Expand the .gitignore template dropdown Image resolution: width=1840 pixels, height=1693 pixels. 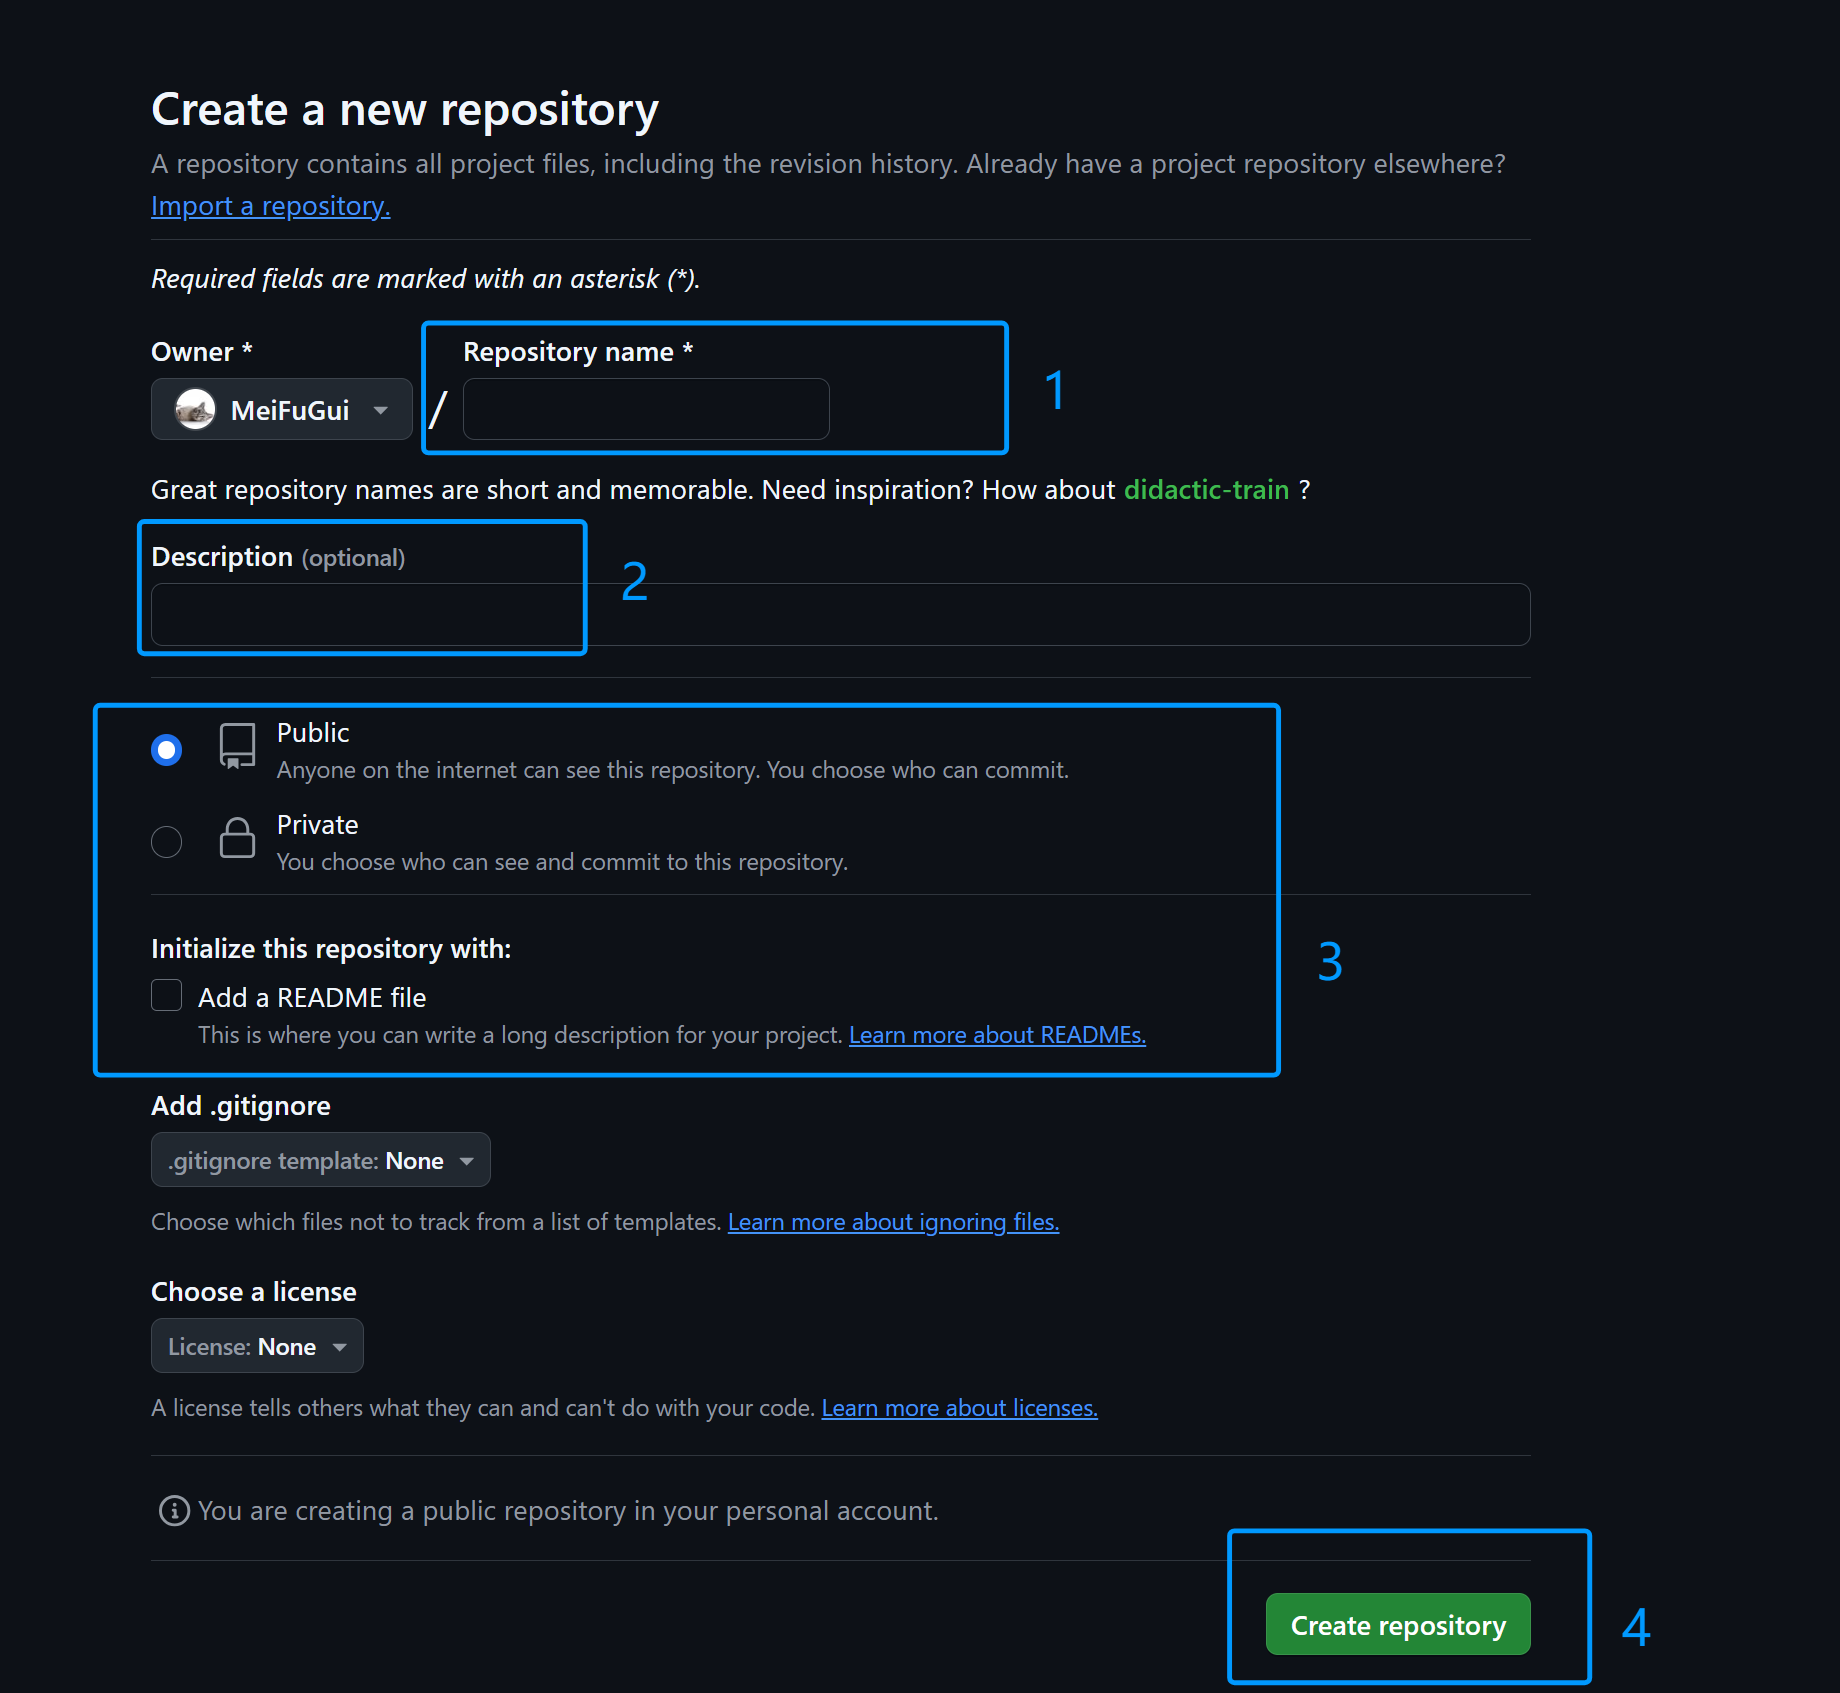(x=320, y=1160)
